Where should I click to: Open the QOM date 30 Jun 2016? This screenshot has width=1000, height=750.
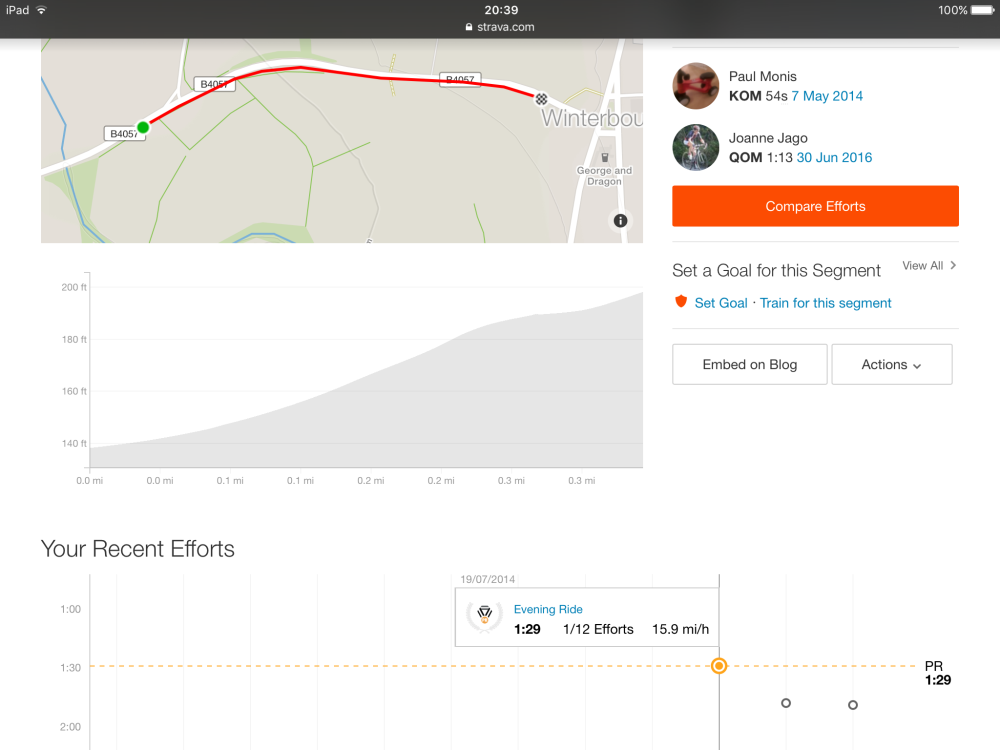(834, 158)
